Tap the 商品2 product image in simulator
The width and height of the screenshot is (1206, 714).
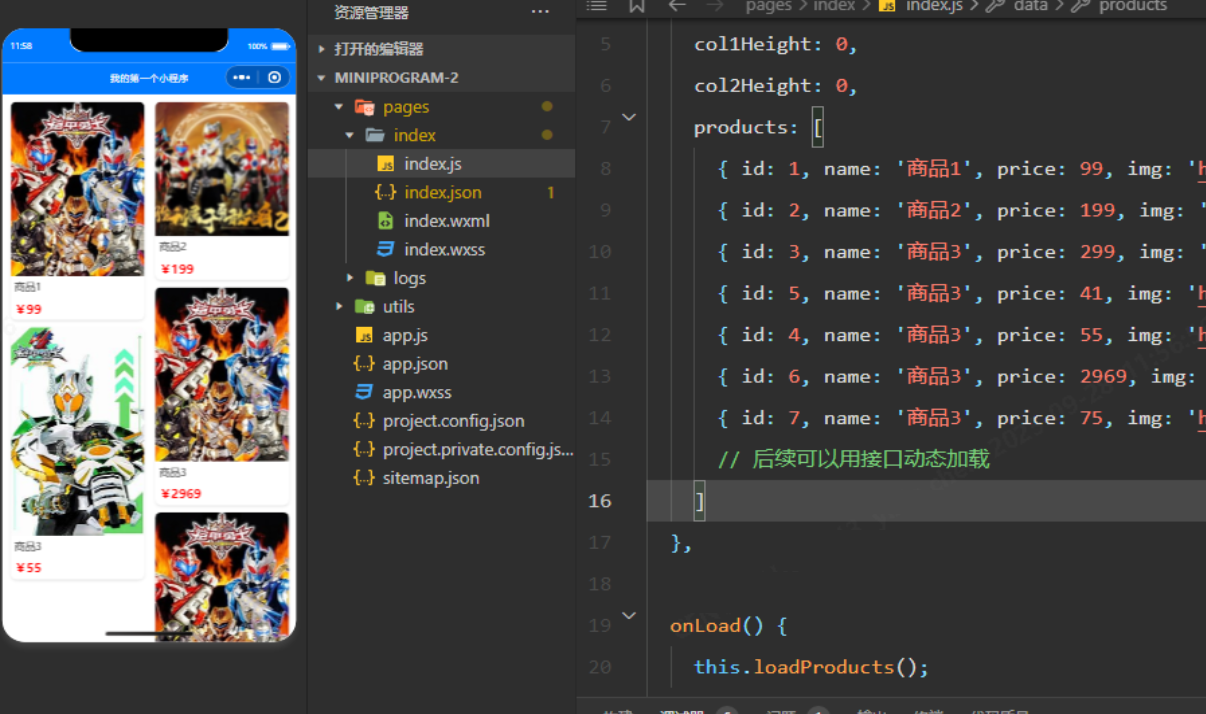coord(222,169)
